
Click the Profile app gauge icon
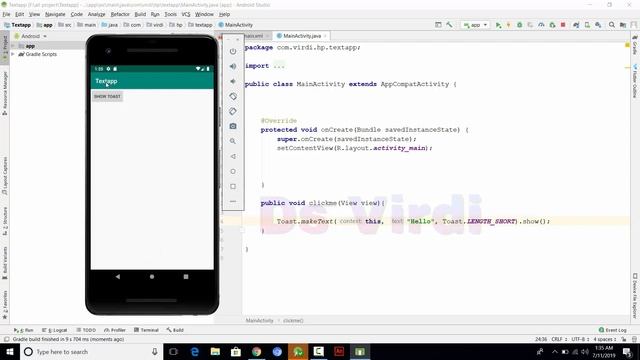pos(541,25)
